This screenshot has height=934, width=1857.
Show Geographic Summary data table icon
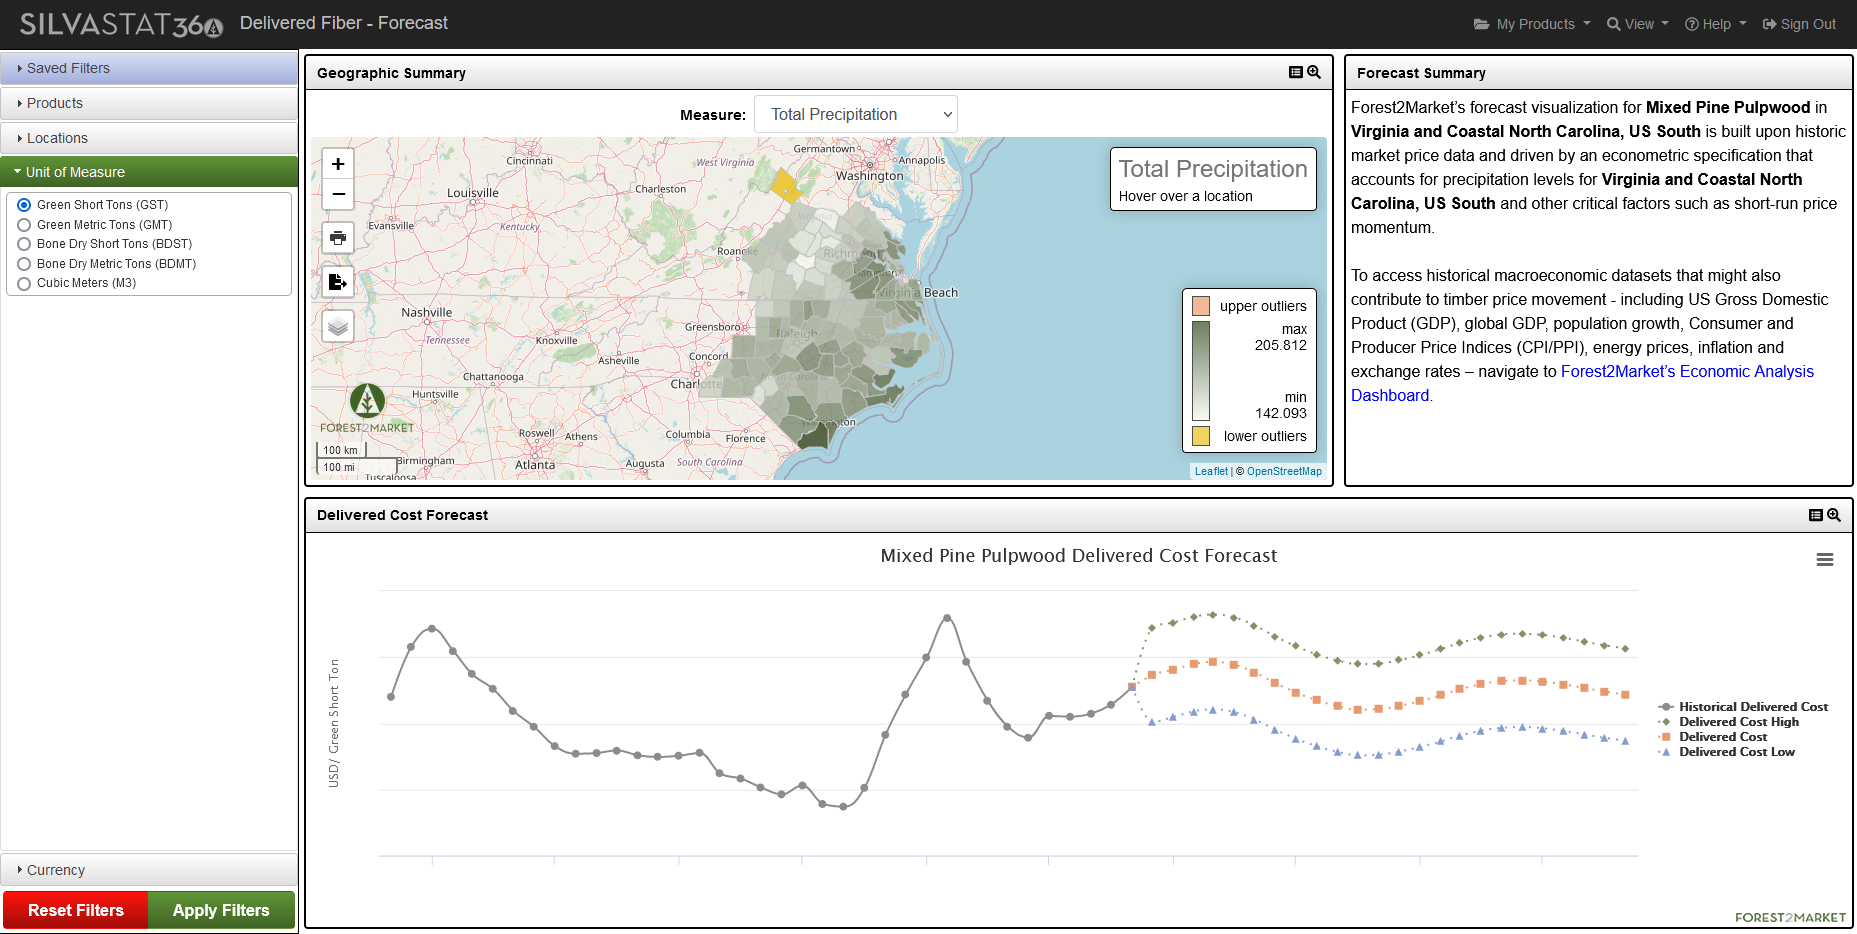pos(1296,72)
